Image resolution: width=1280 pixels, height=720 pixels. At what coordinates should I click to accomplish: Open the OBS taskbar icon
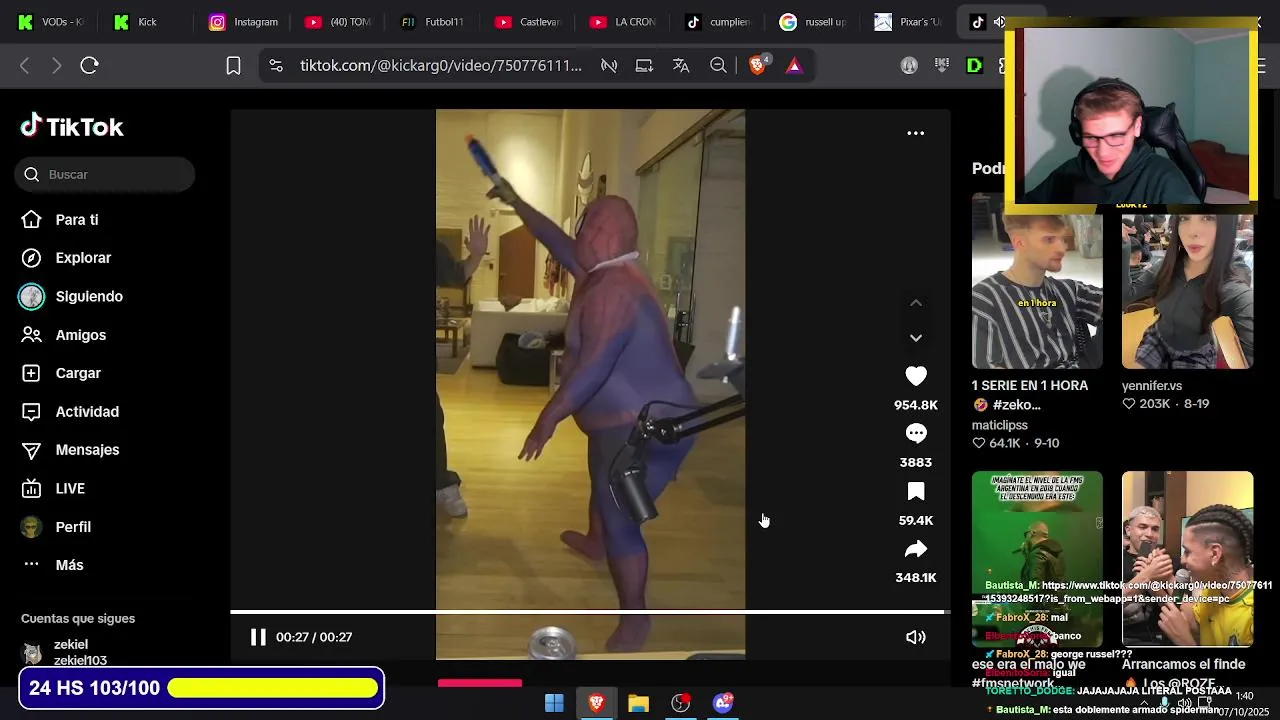[680, 703]
